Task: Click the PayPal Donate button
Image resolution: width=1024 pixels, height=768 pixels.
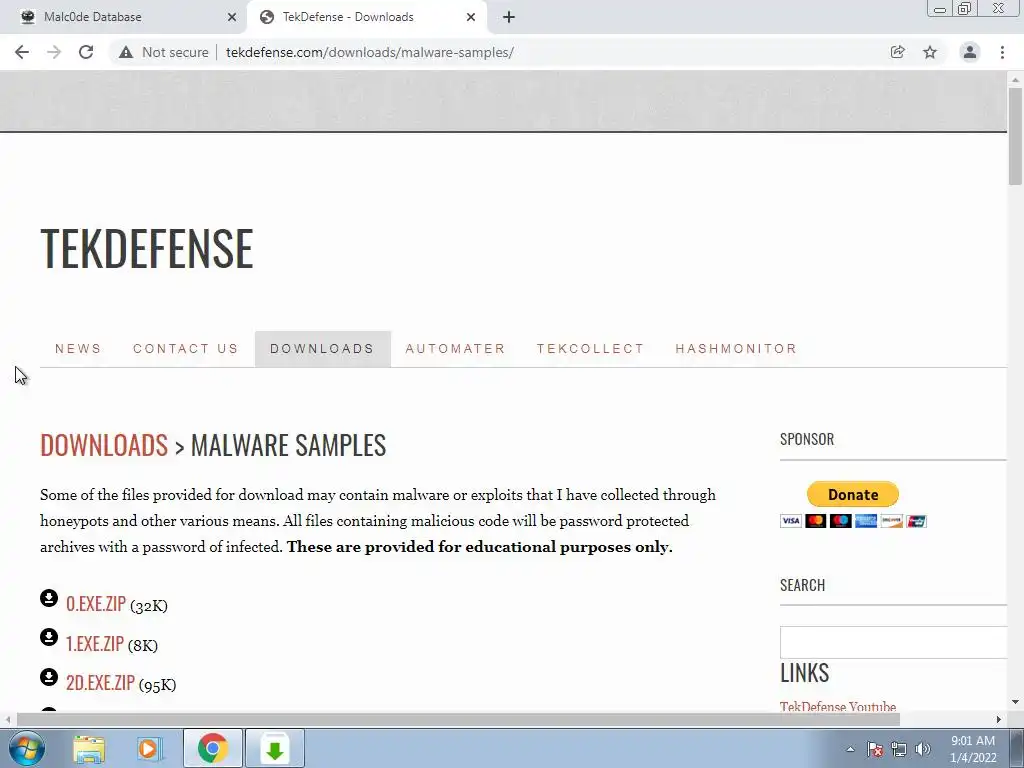Action: pyautogui.click(x=853, y=494)
